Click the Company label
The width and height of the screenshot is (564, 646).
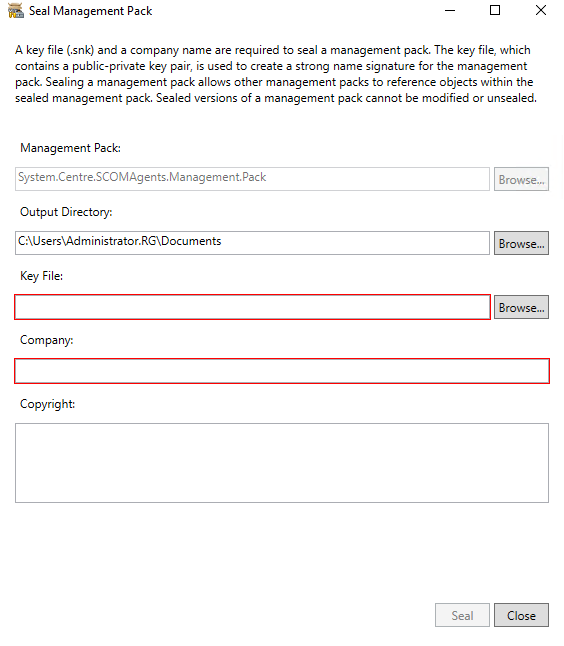[x=47, y=340]
